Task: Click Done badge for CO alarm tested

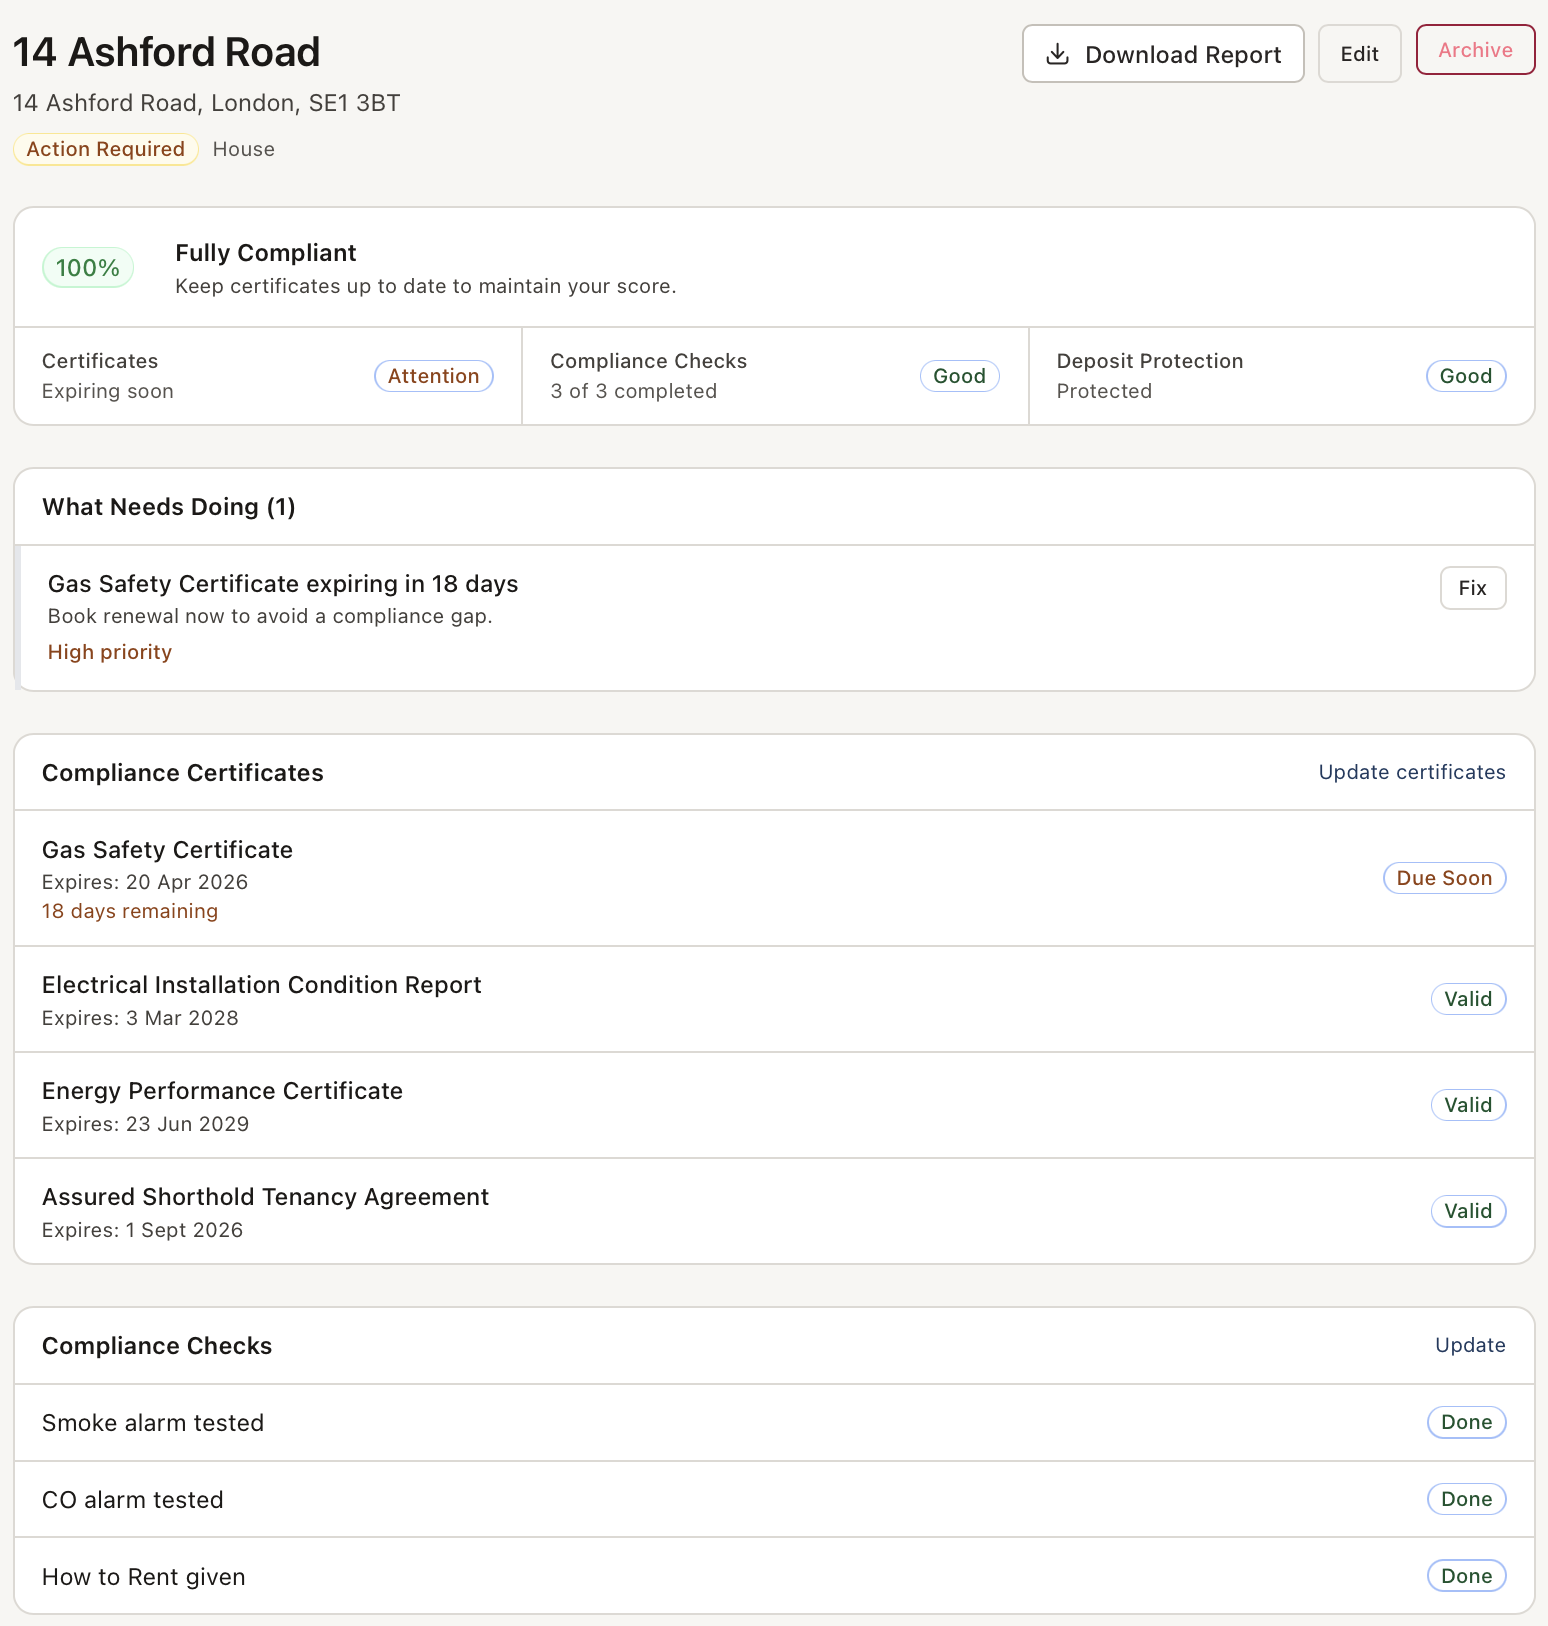Action: tap(1466, 1499)
